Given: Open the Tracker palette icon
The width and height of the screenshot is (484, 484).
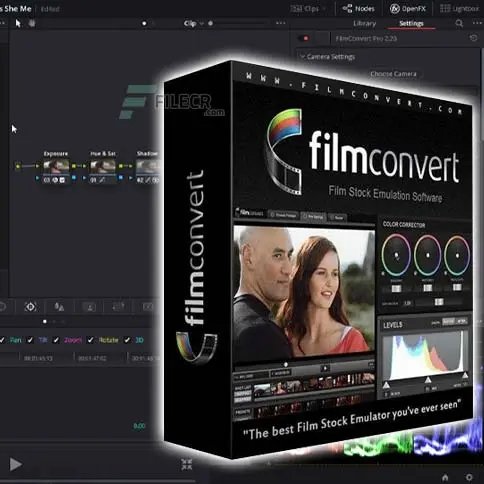Looking at the screenshot, I should 30,307.
